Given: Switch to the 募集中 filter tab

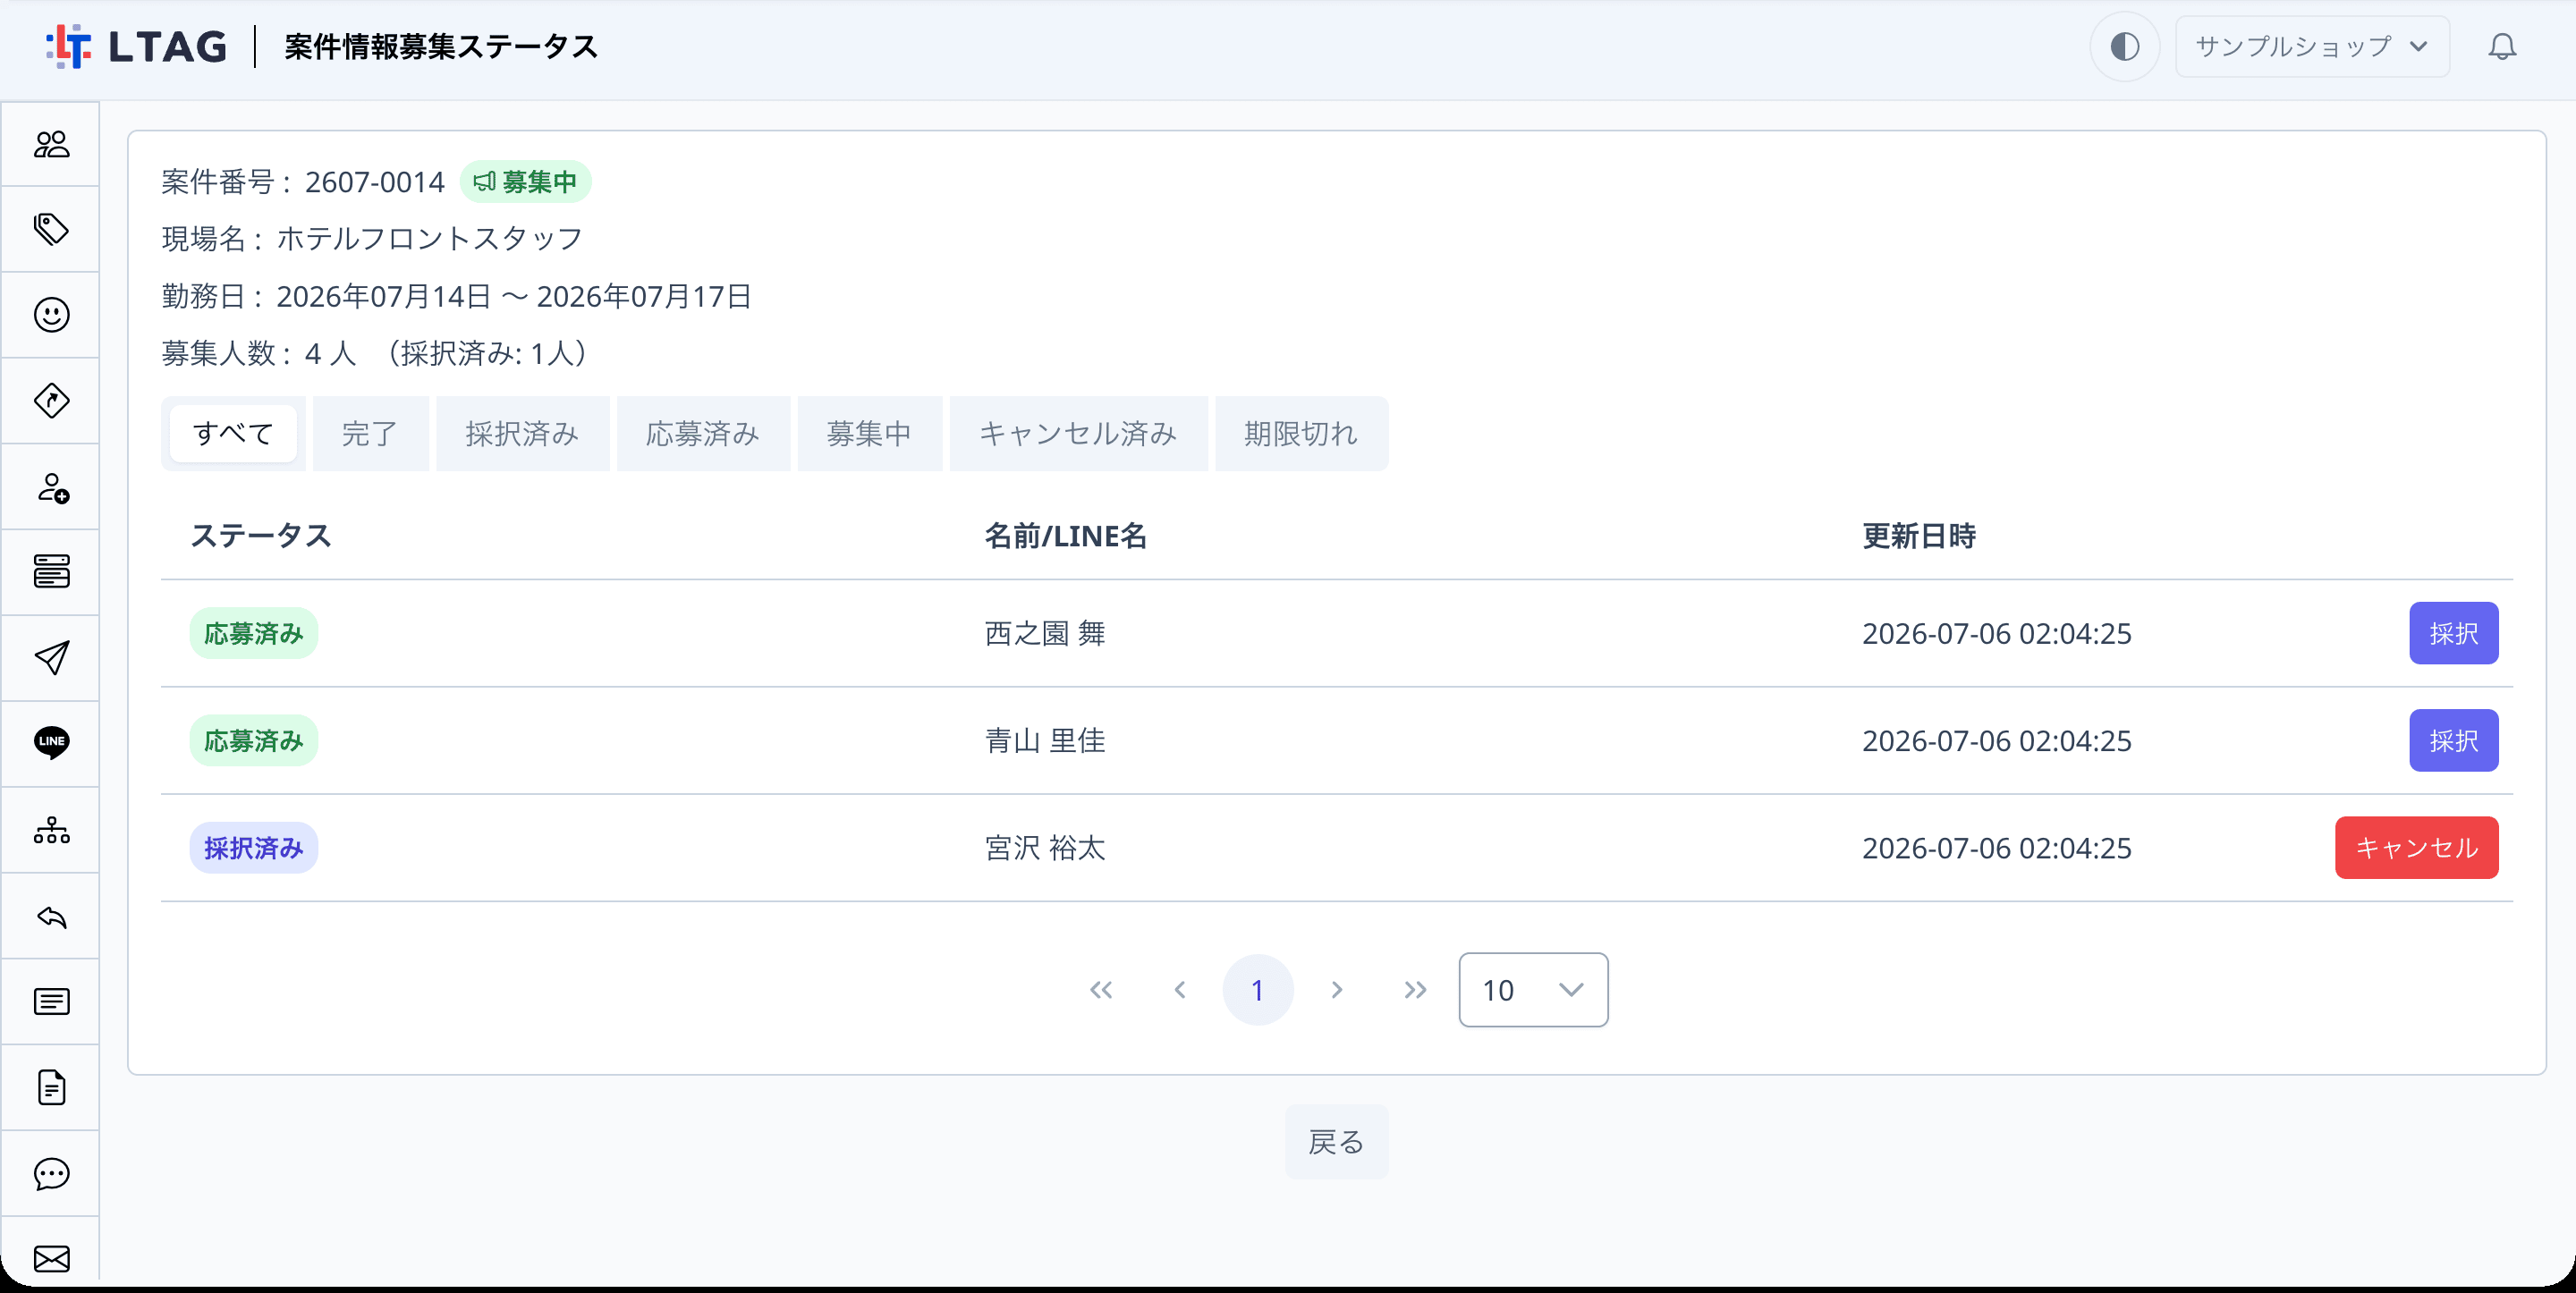Looking at the screenshot, I should [869, 433].
